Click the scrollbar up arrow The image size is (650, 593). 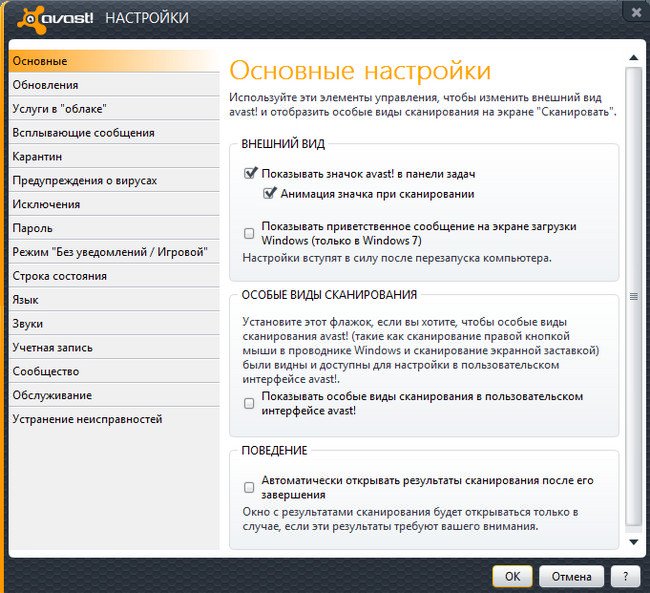click(x=633, y=58)
